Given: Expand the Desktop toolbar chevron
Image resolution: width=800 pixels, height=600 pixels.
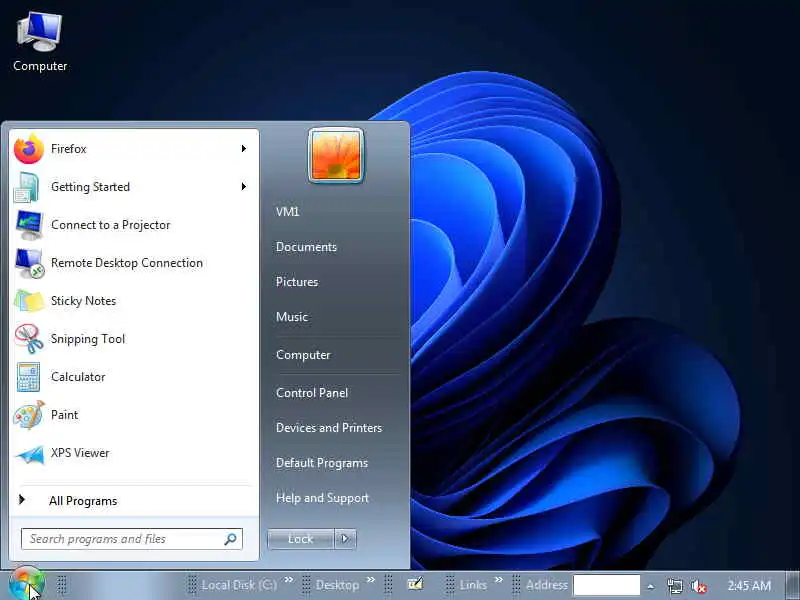Looking at the screenshot, I should click(371, 580).
